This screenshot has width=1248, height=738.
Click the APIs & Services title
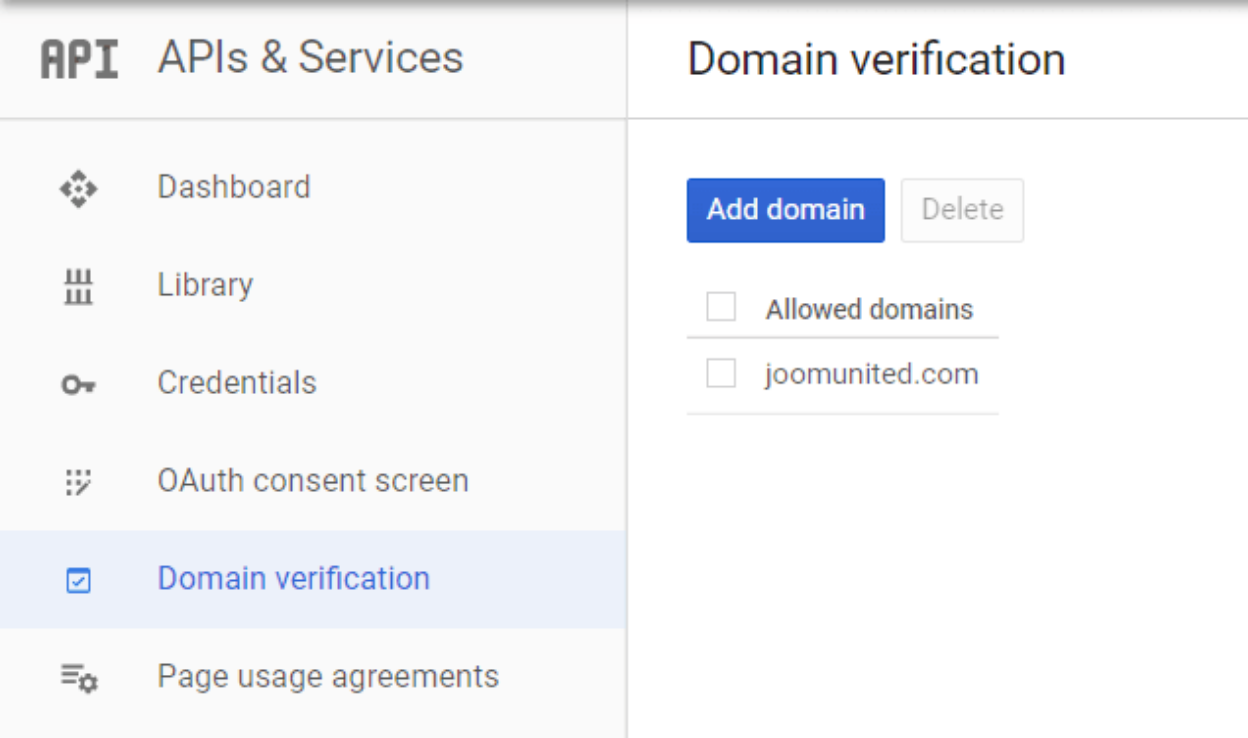(310, 58)
